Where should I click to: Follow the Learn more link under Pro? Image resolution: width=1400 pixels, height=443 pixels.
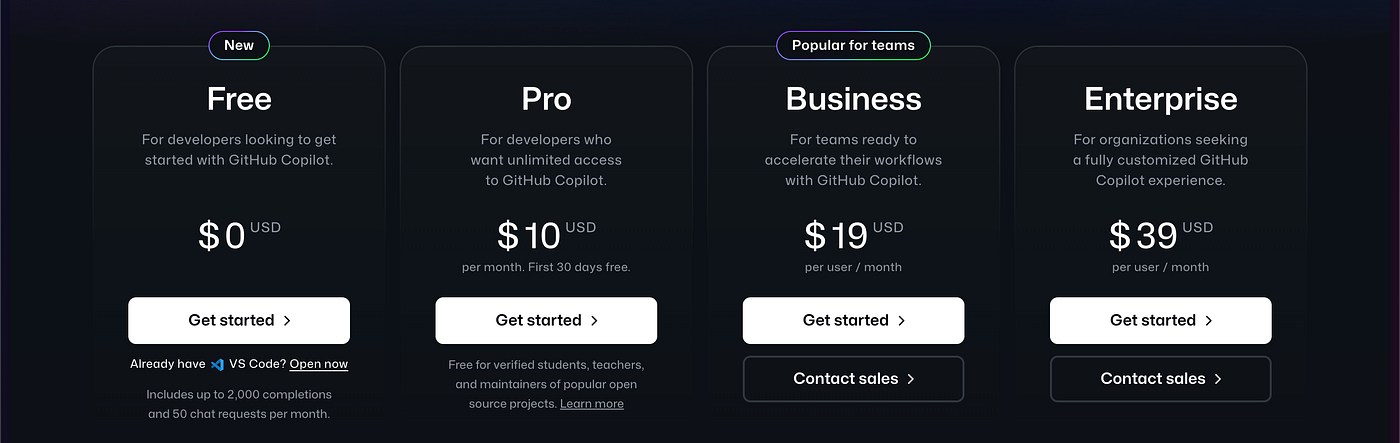point(592,404)
